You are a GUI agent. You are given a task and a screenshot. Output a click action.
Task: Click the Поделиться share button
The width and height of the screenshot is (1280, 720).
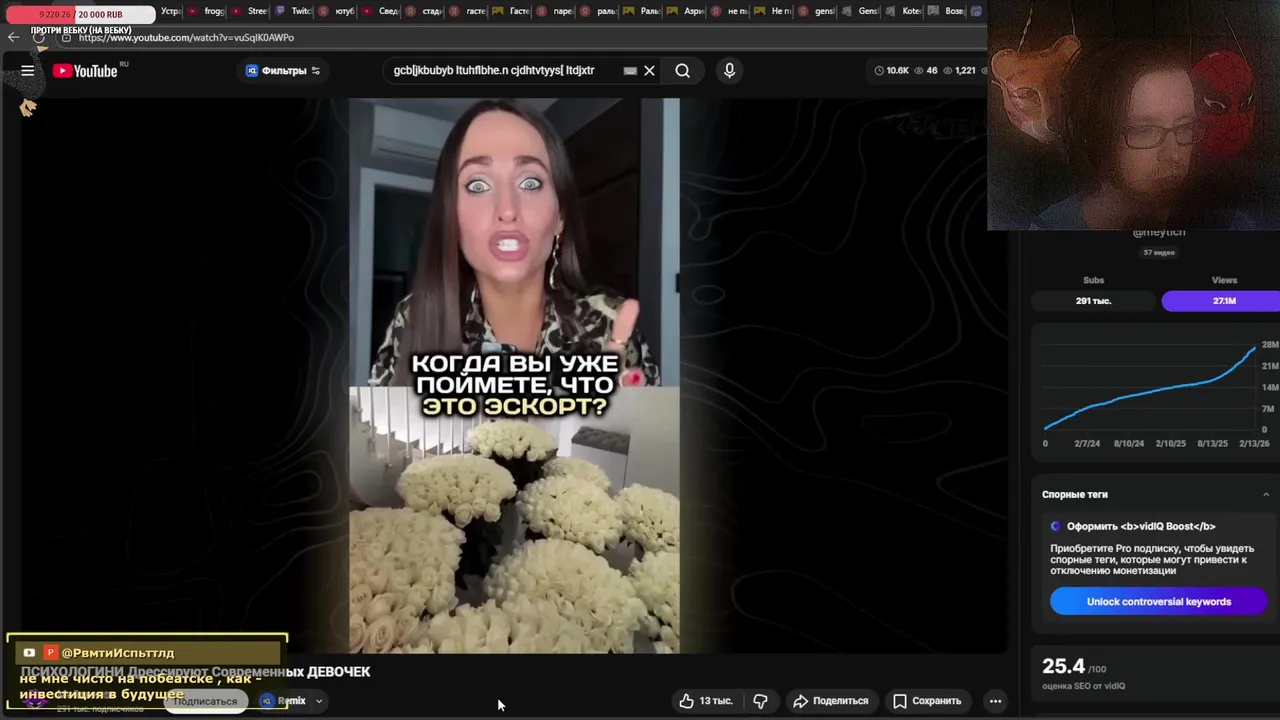click(x=831, y=701)
